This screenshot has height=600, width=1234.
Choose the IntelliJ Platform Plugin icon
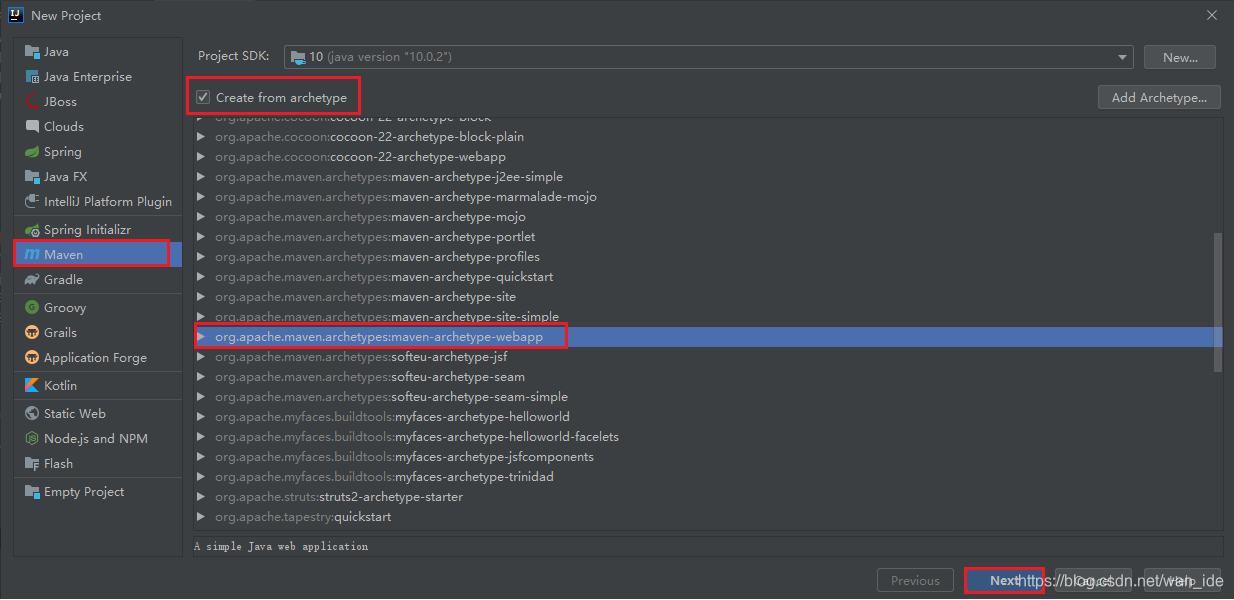pyautogui.click(x=32, y=202)
